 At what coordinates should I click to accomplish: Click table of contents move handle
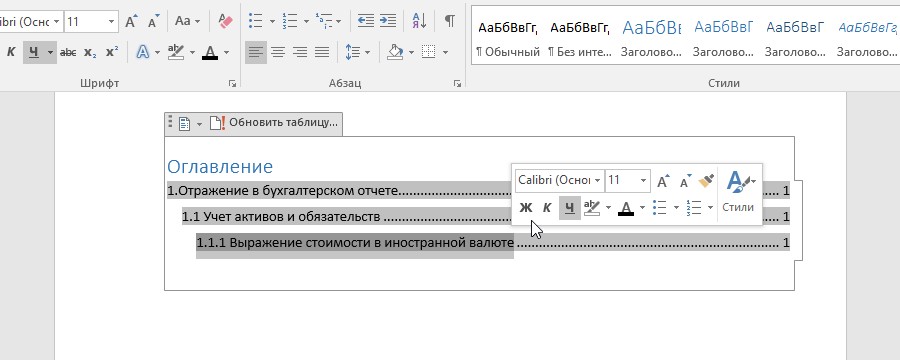[x=170, y=123]
